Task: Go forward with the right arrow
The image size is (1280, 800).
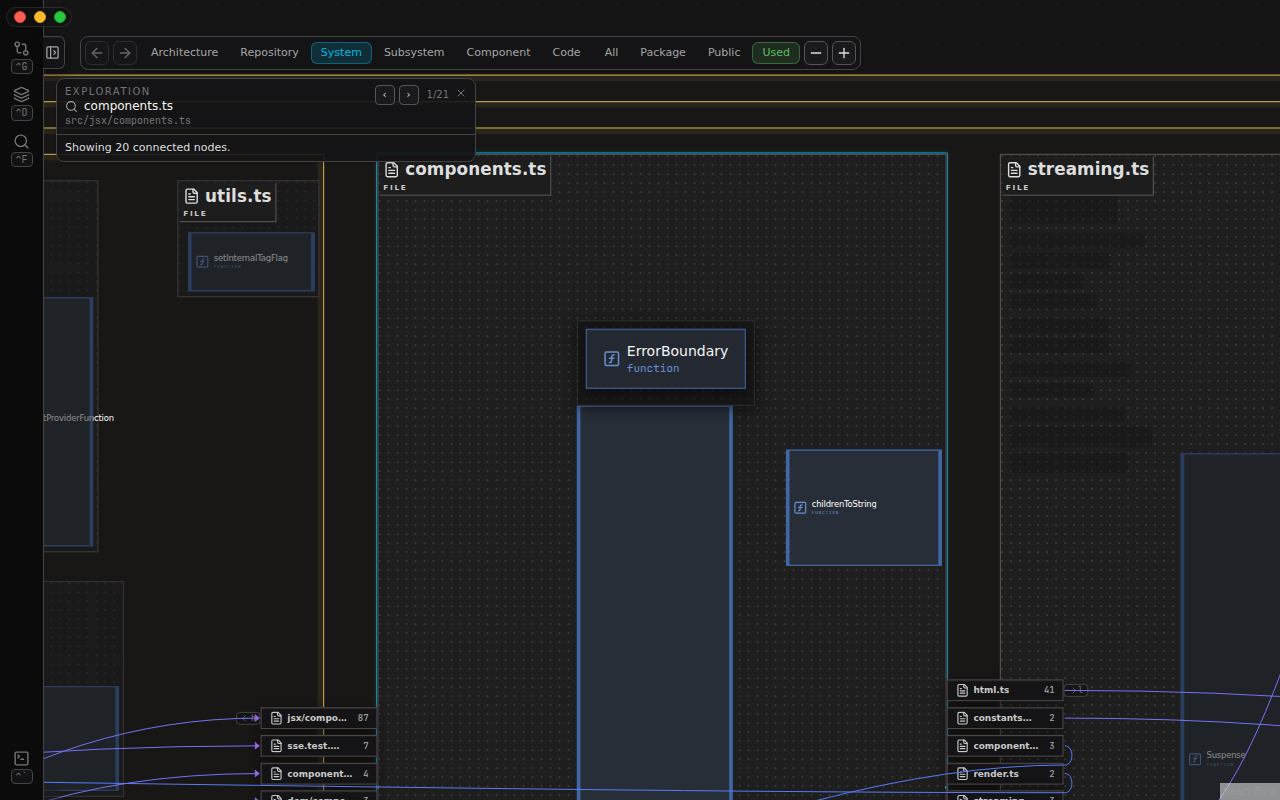Action: (125, 52)
